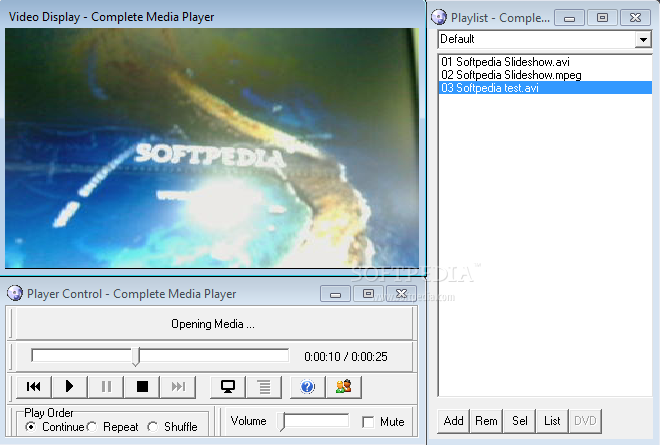Open help question mark icon
Viewport: 660px width, 445px height.
(x=308, y=386)
